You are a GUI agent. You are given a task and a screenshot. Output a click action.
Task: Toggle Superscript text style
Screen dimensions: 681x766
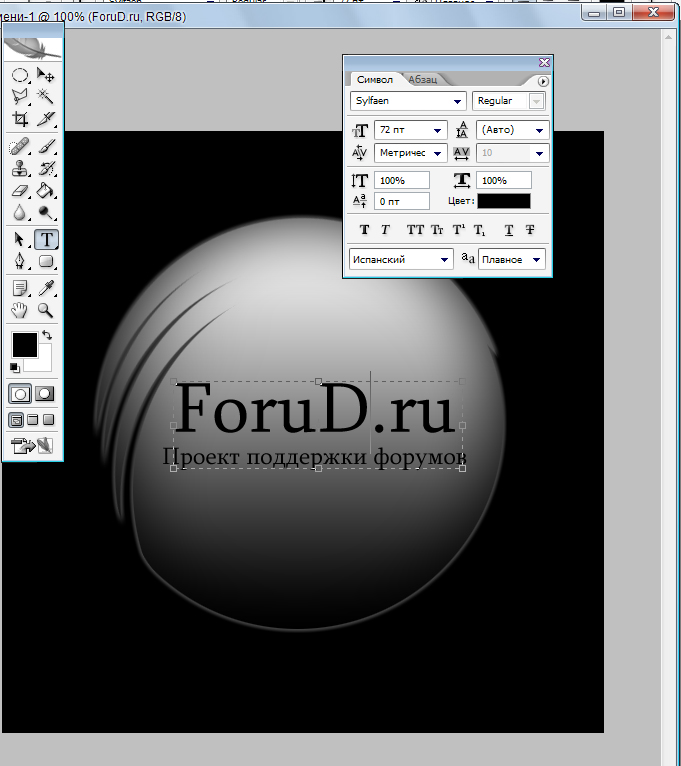click(x=459, y=230)
